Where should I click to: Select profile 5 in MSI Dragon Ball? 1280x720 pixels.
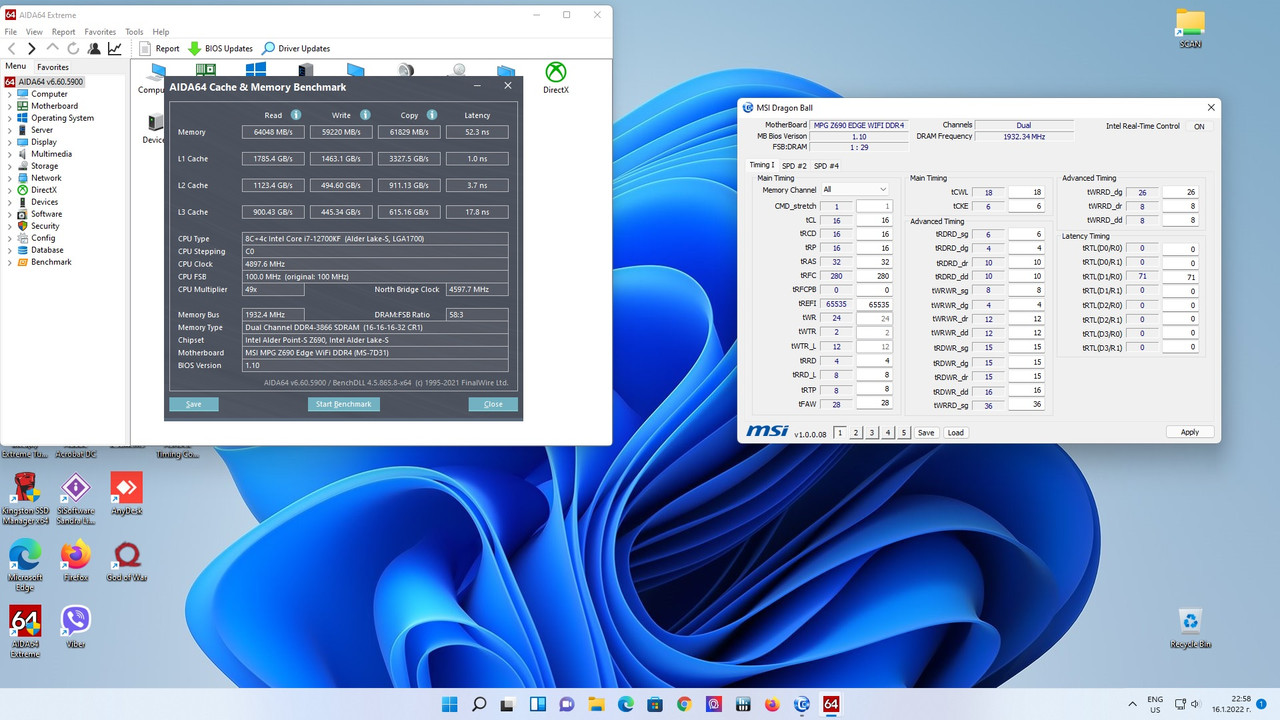[x=904, y=433]
